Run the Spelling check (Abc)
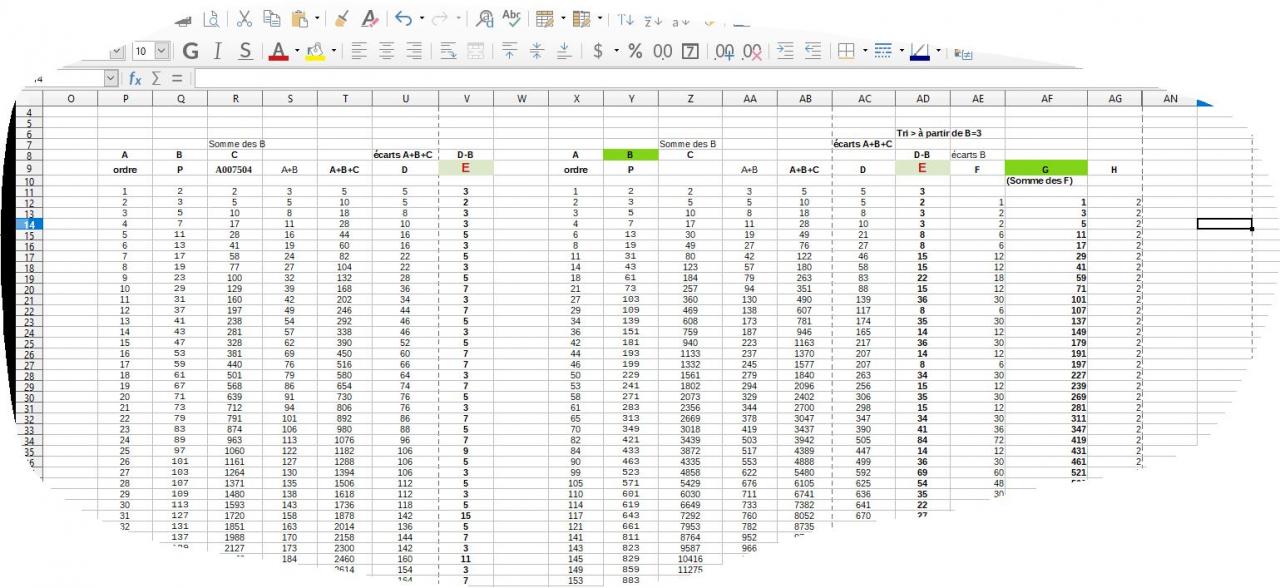1280x588 pixels. [512, 19]
